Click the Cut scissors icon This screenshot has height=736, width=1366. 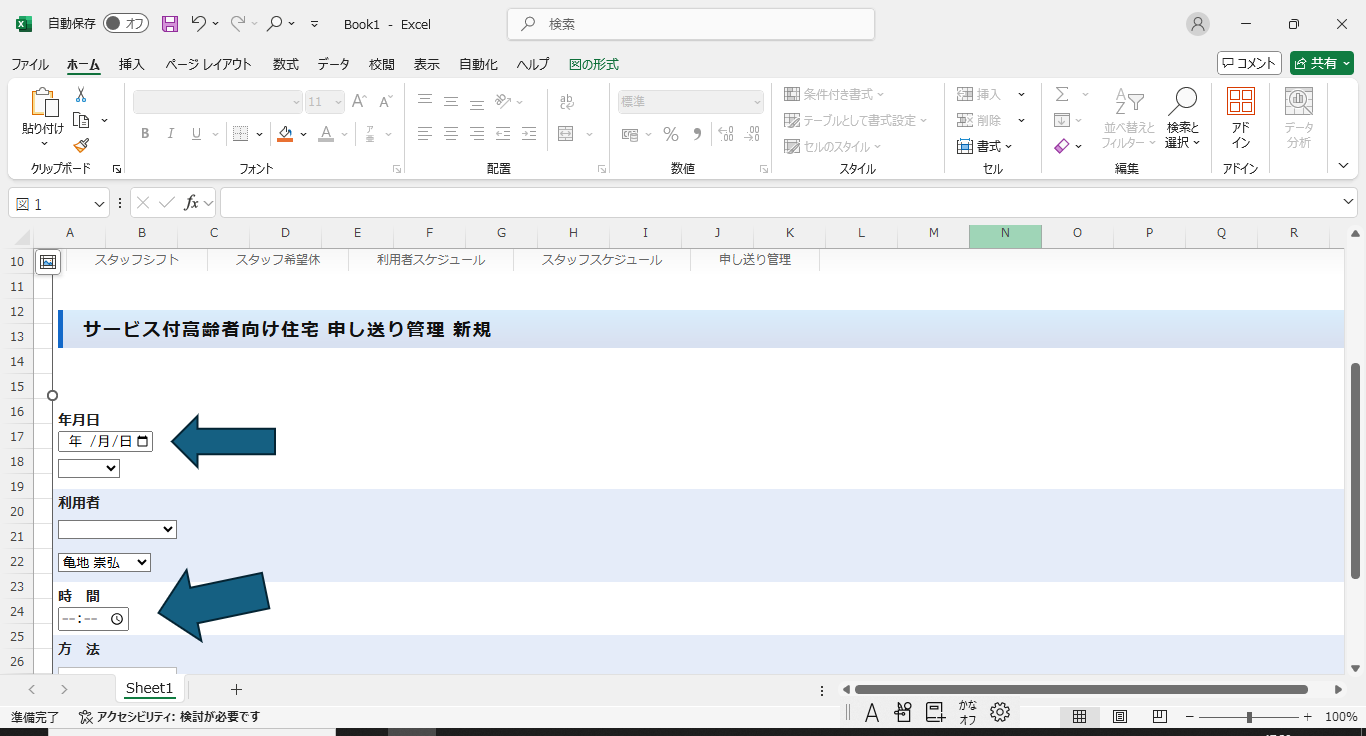[x=81, y=94]
